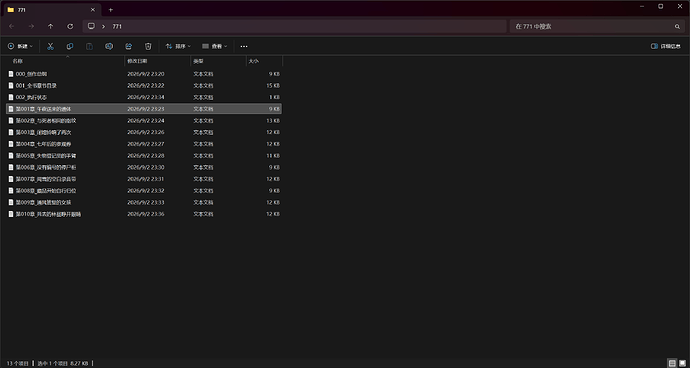Select the 771 breadcrumb in address bar

point(117,26)
